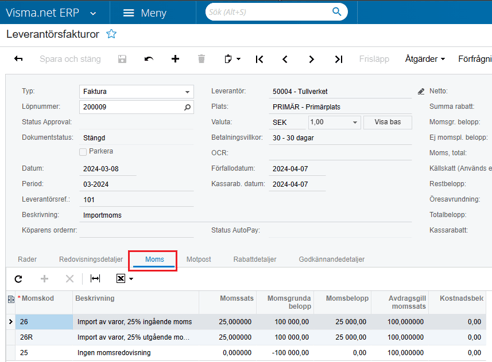This screenshot has height=362, width=492.
Task: Click the delete trash can icon
Action: coord(201,59)
